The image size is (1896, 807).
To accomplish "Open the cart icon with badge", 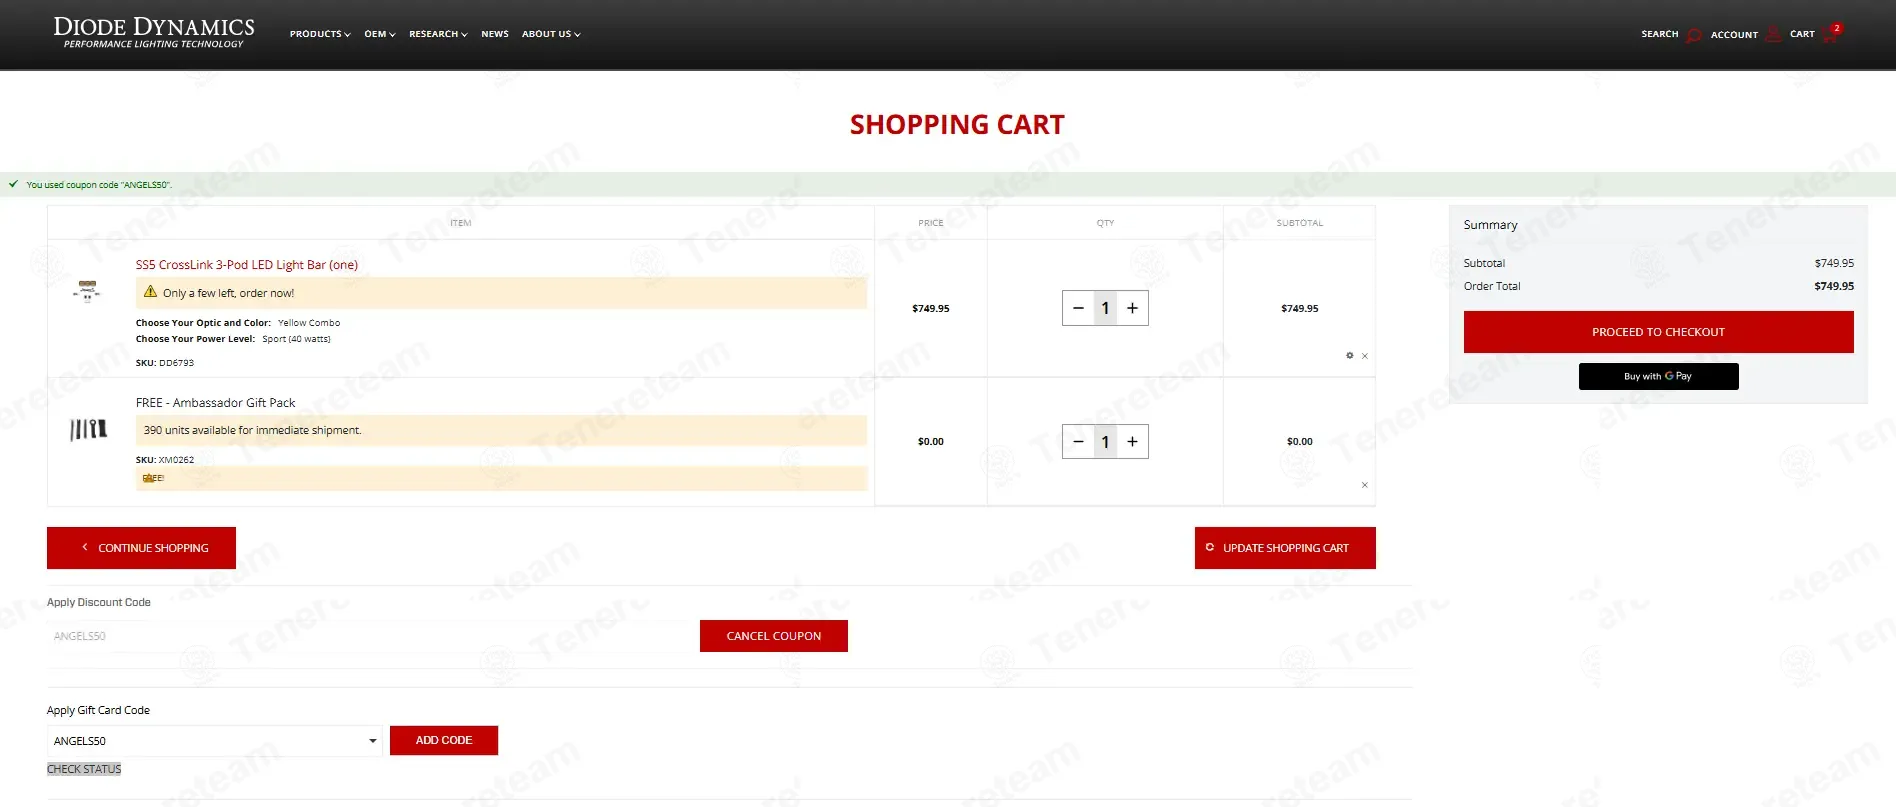I will click(1831, 34).
